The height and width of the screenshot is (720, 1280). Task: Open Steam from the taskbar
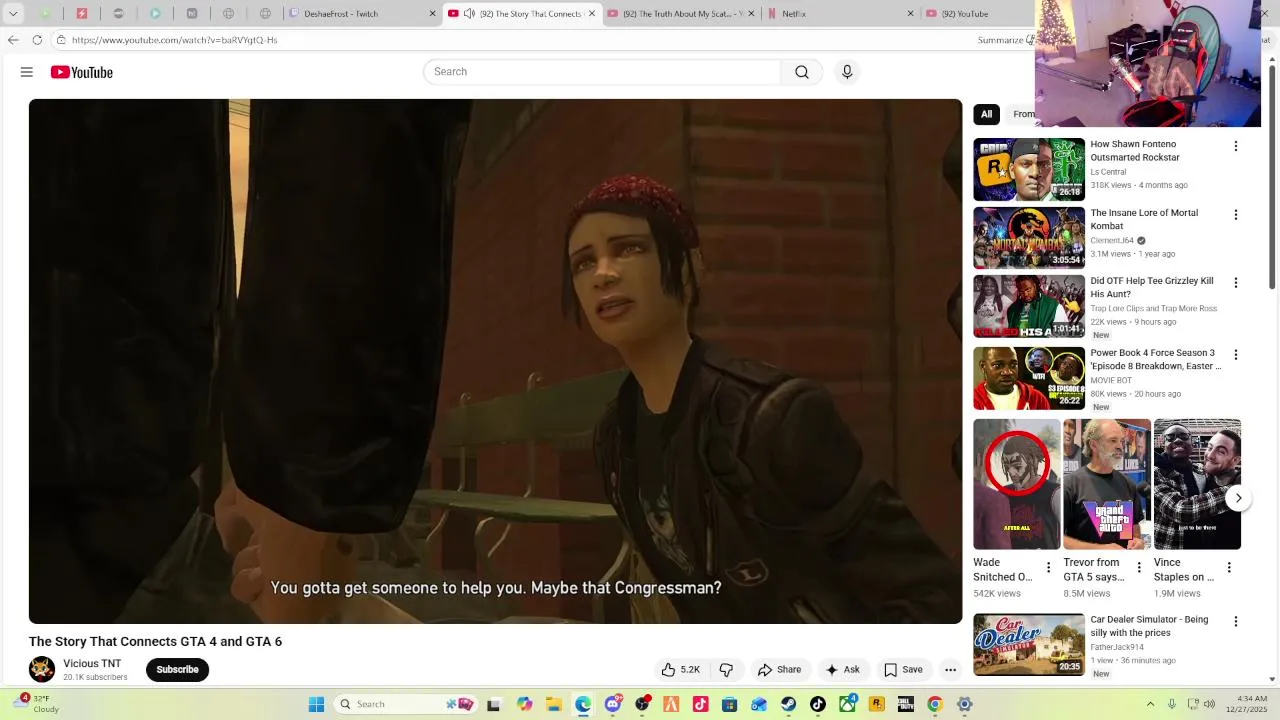(789, 704)
